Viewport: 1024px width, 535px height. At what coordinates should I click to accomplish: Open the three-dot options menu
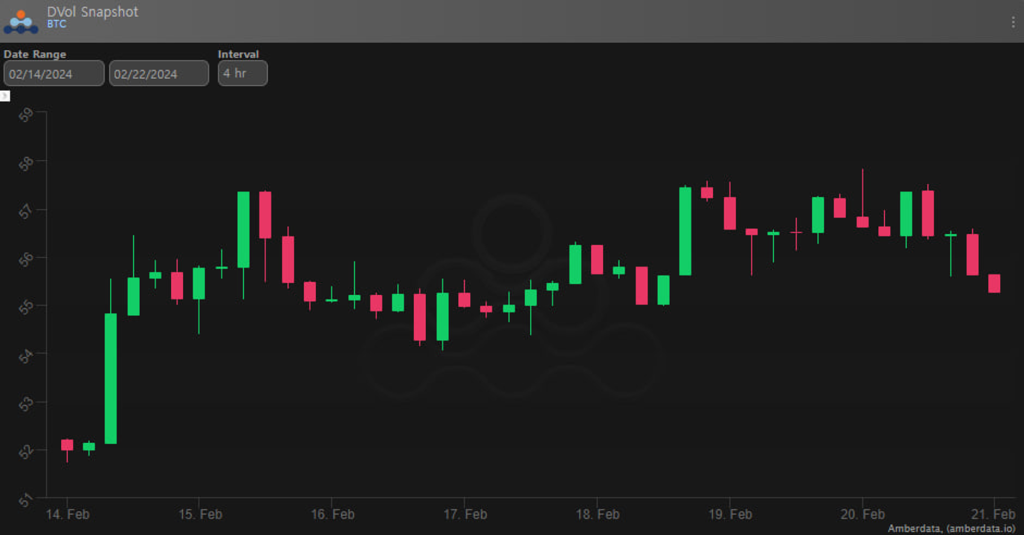pos(1013,21)
